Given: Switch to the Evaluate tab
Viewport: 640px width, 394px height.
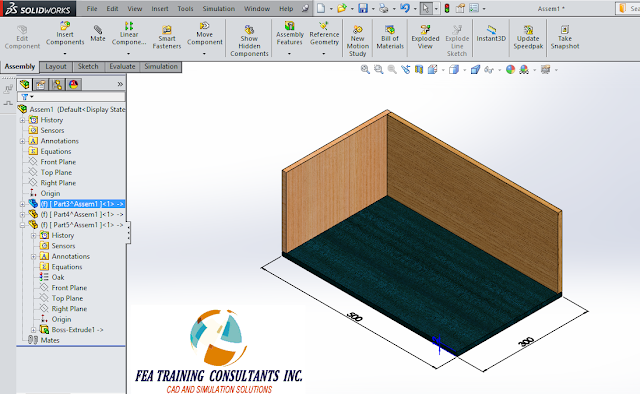Looking at the screenshot, I should click(x=122, y=67).
